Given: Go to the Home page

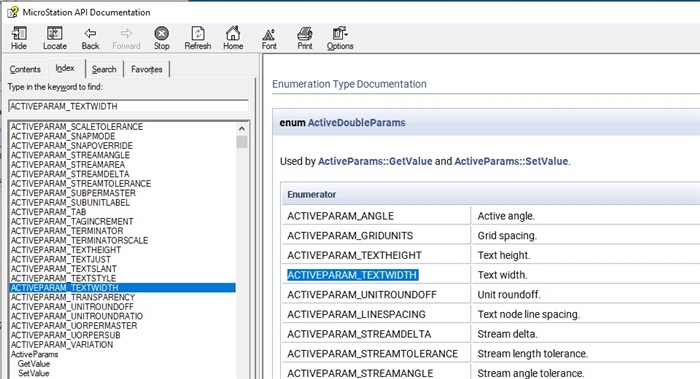Looking at the screenshot, I should 233,37.
